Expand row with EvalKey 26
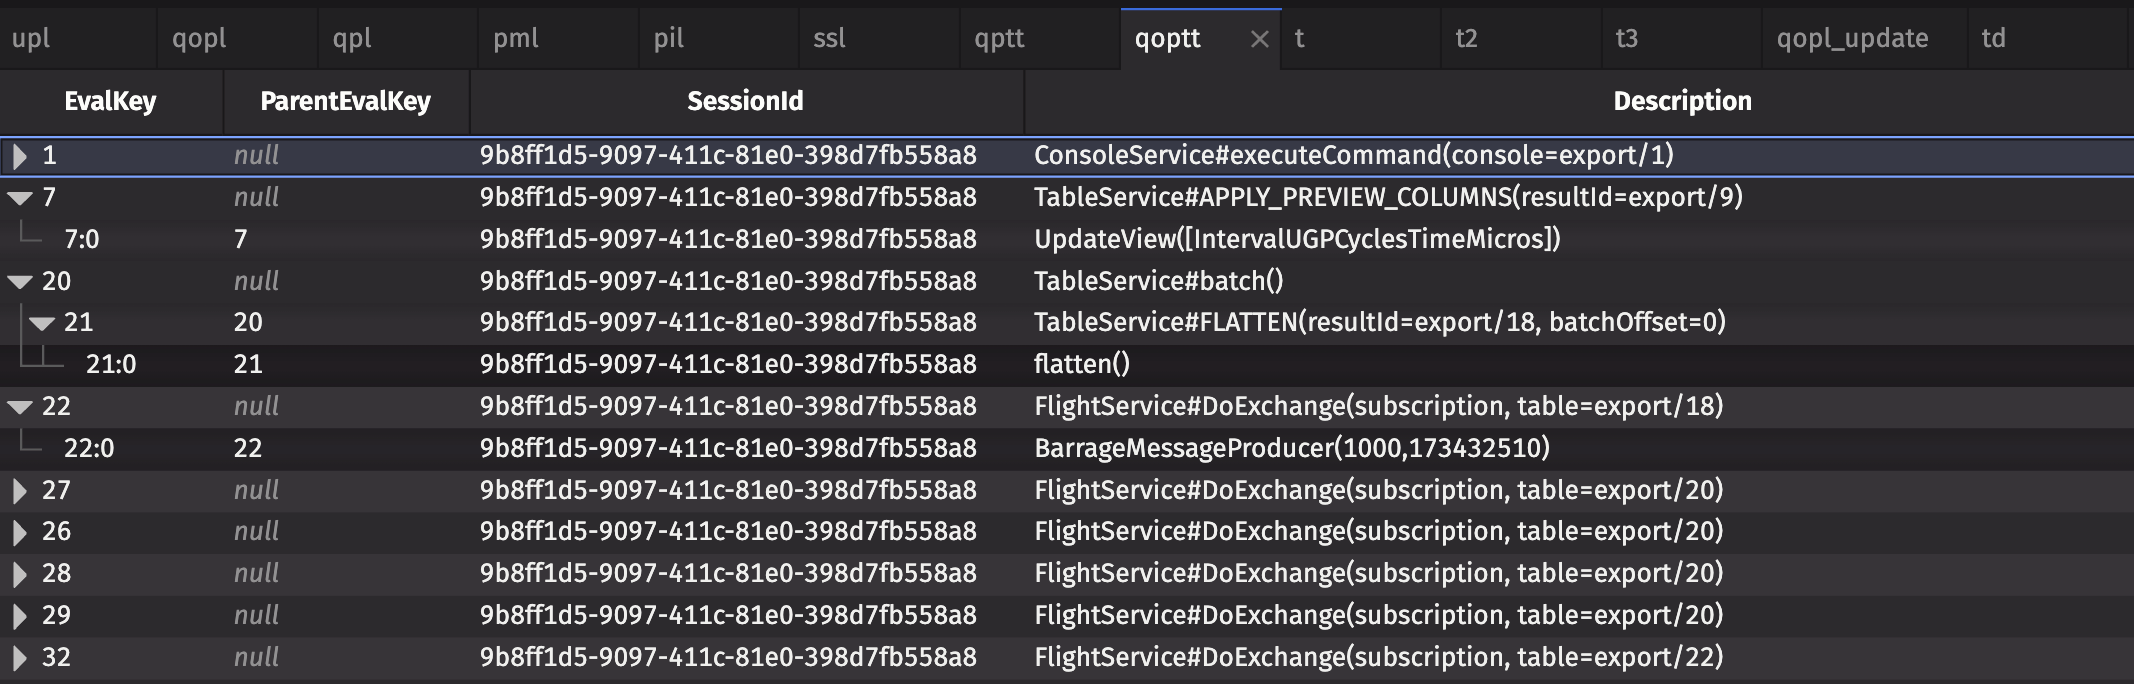Image resolution: width=2134 pixels, height=684 pixels. click(20, 532)
